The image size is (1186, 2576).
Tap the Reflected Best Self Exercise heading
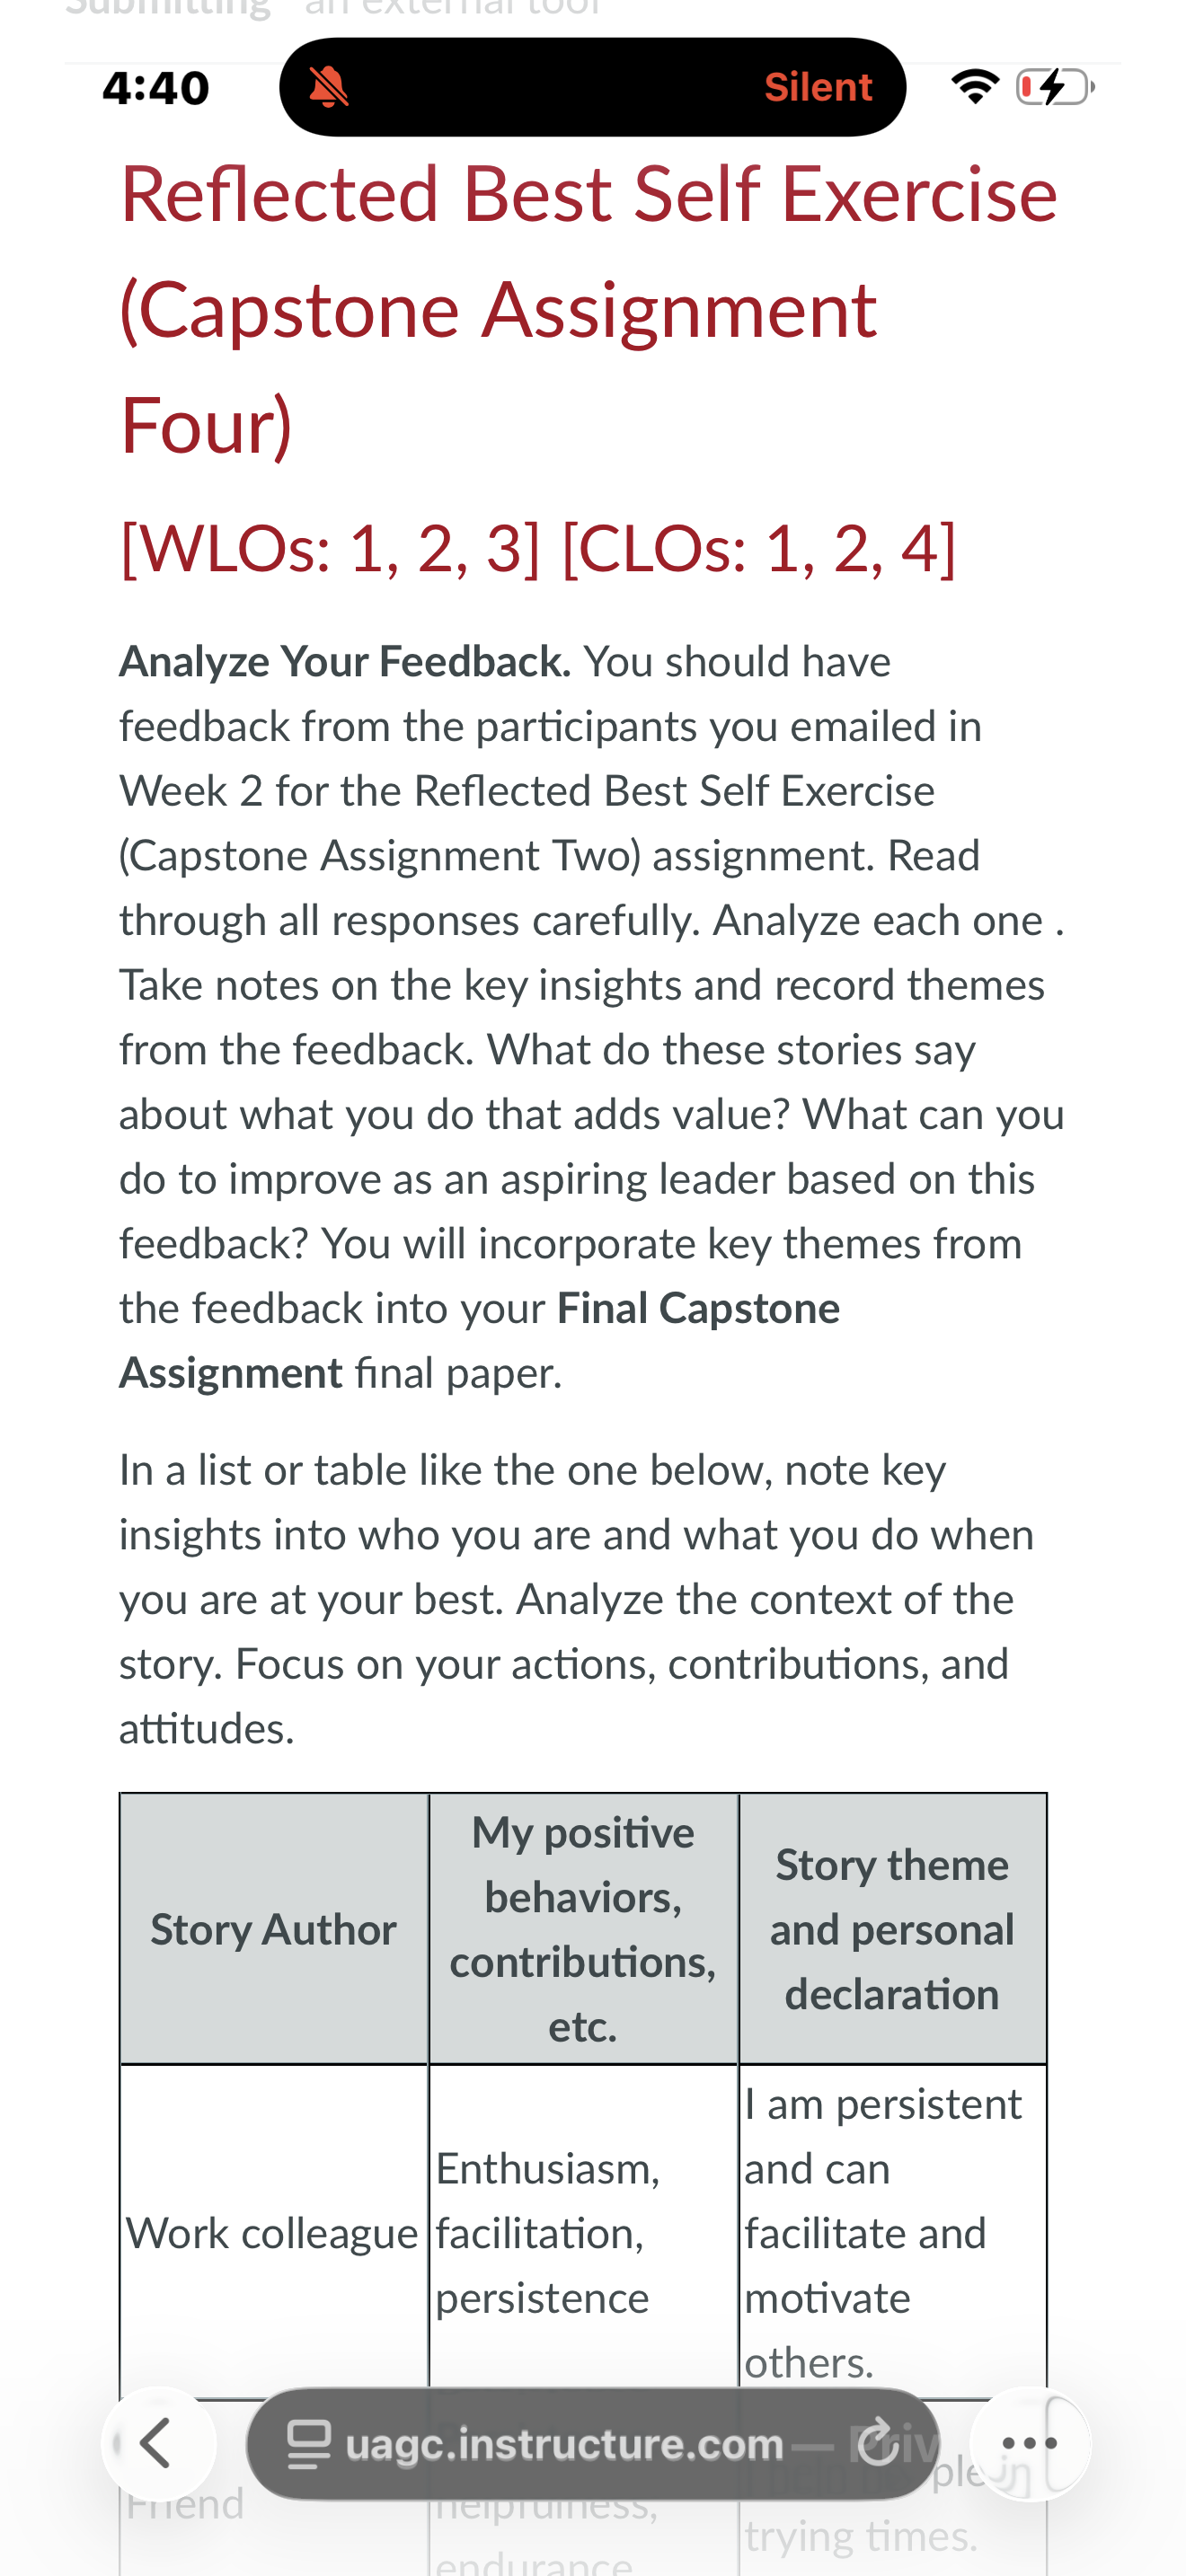(x=589, y=309)
